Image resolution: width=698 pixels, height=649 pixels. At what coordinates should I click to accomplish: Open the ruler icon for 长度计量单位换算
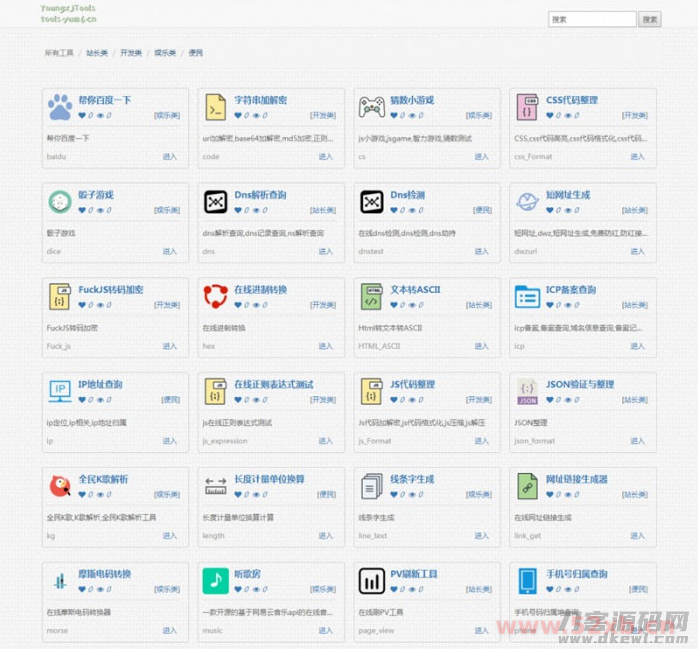(216, 487)
